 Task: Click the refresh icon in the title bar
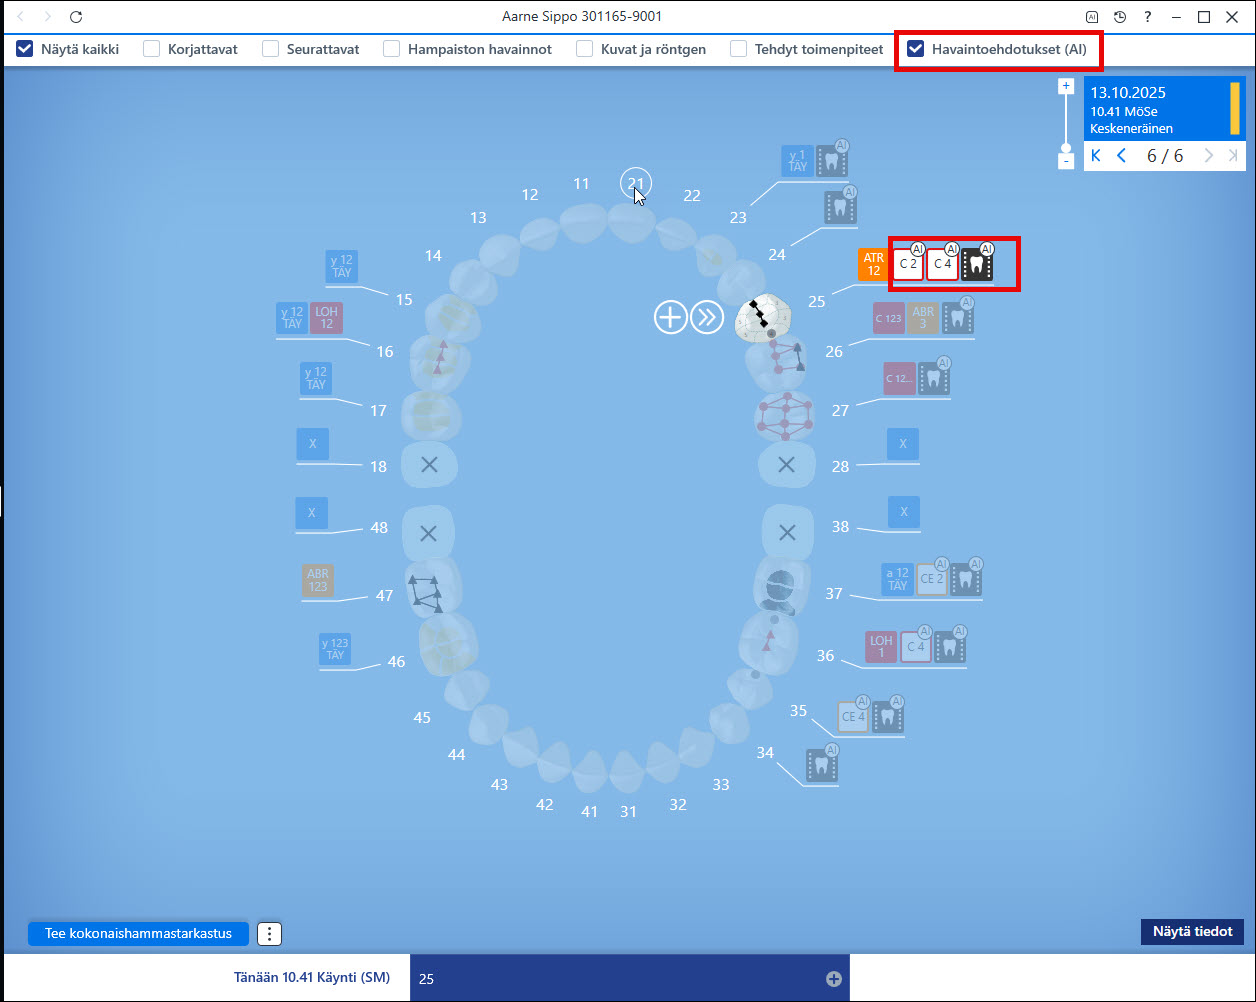tap(76, 17)
